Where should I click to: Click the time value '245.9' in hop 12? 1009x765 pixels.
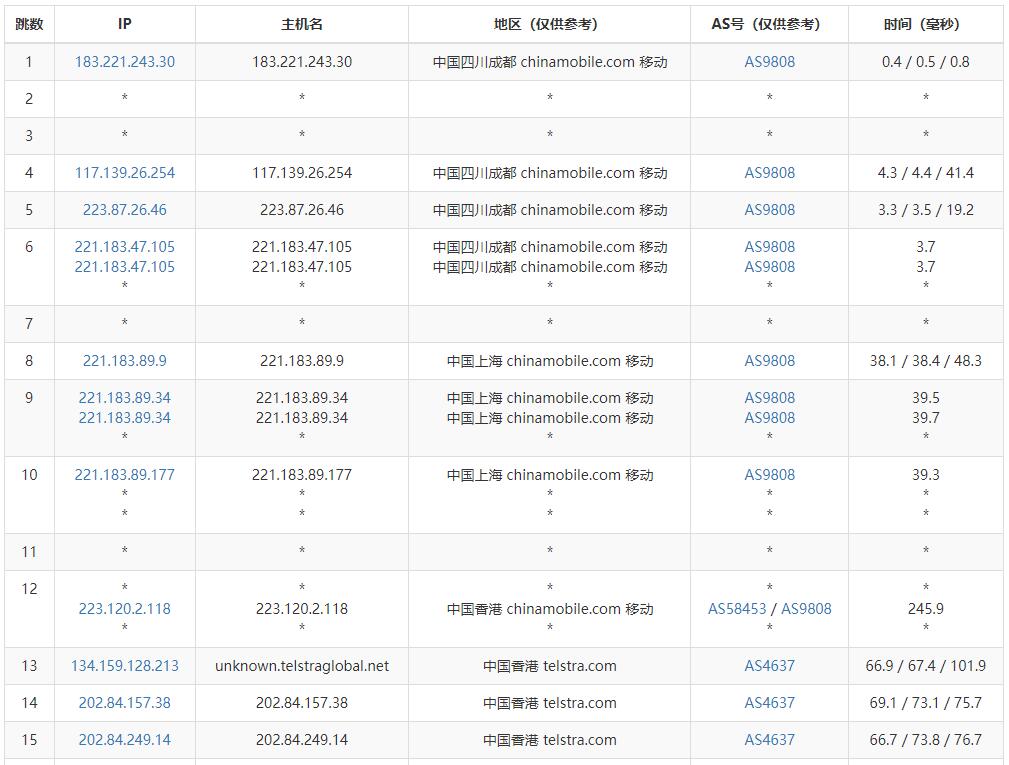[925, 609]
